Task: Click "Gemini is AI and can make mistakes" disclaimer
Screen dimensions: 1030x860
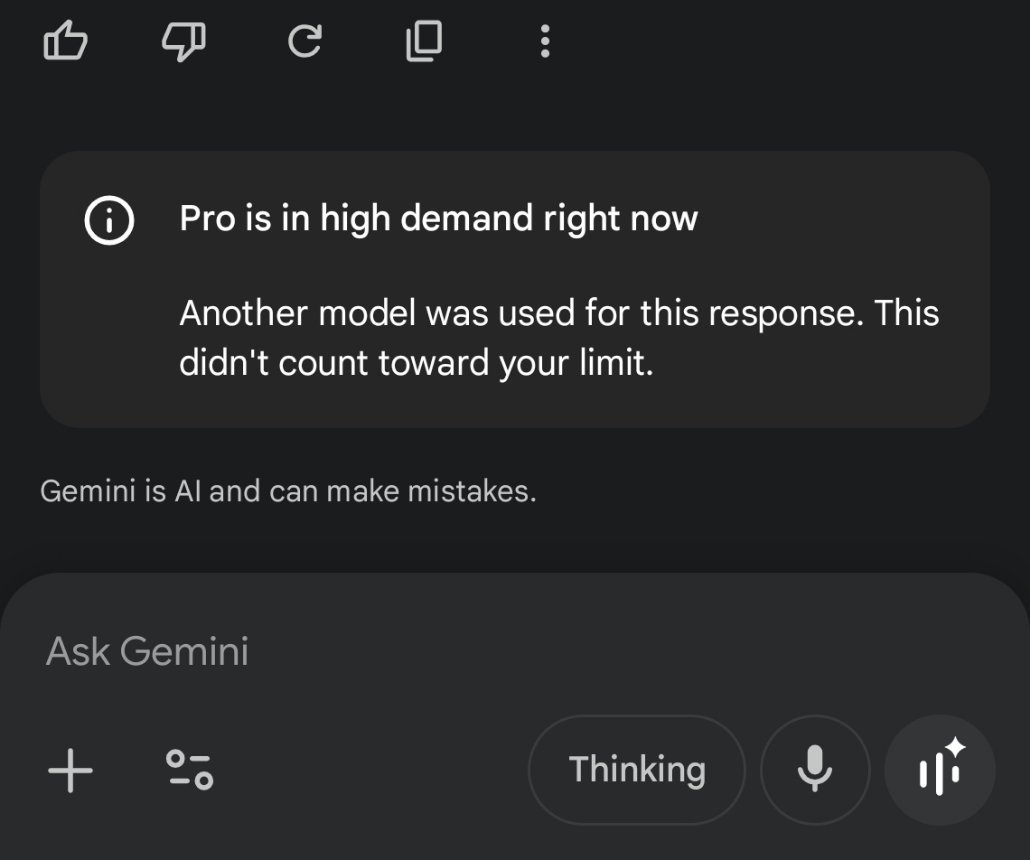Action: click(x=288, y=492)
